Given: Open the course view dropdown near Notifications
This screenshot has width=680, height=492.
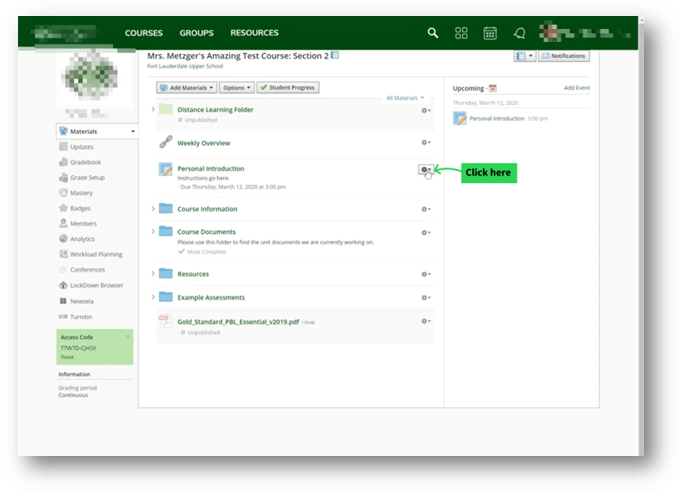Looking at the screenshot, I should (525, 56).
